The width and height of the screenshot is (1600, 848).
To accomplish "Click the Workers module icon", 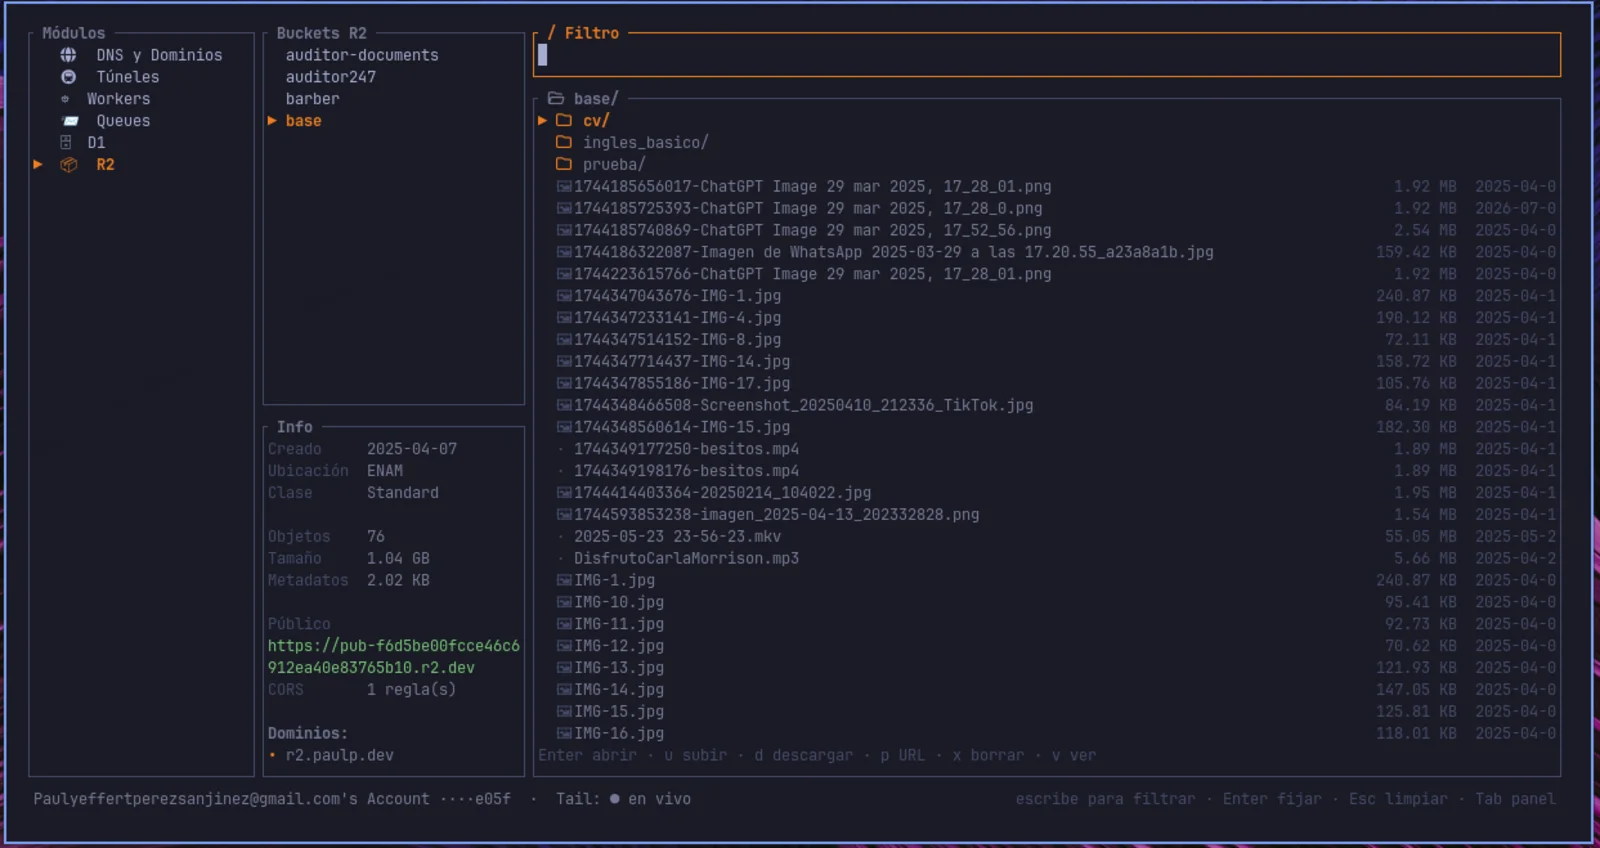I will (x=65, y=99).
